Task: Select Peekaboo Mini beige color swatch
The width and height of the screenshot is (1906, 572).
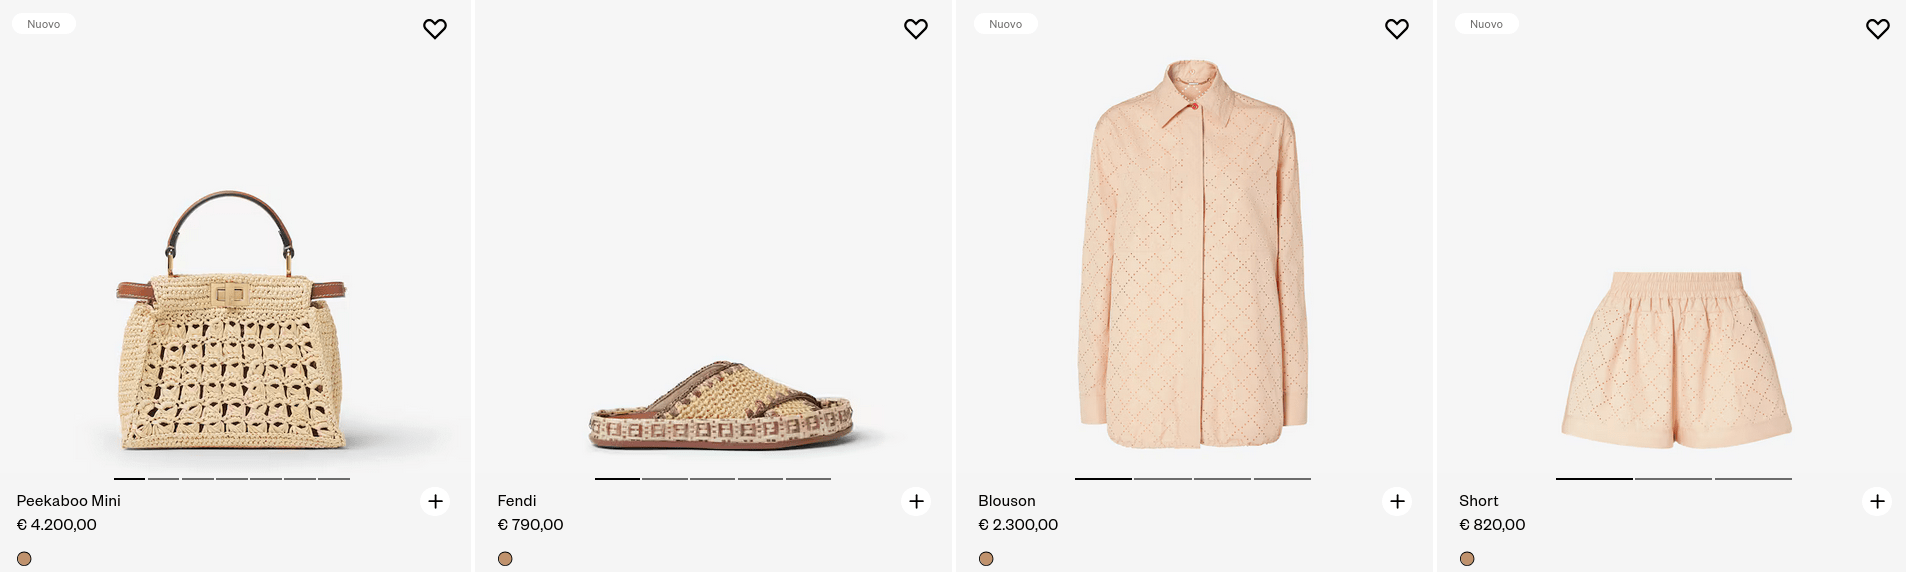Action: tap(24, 559)
